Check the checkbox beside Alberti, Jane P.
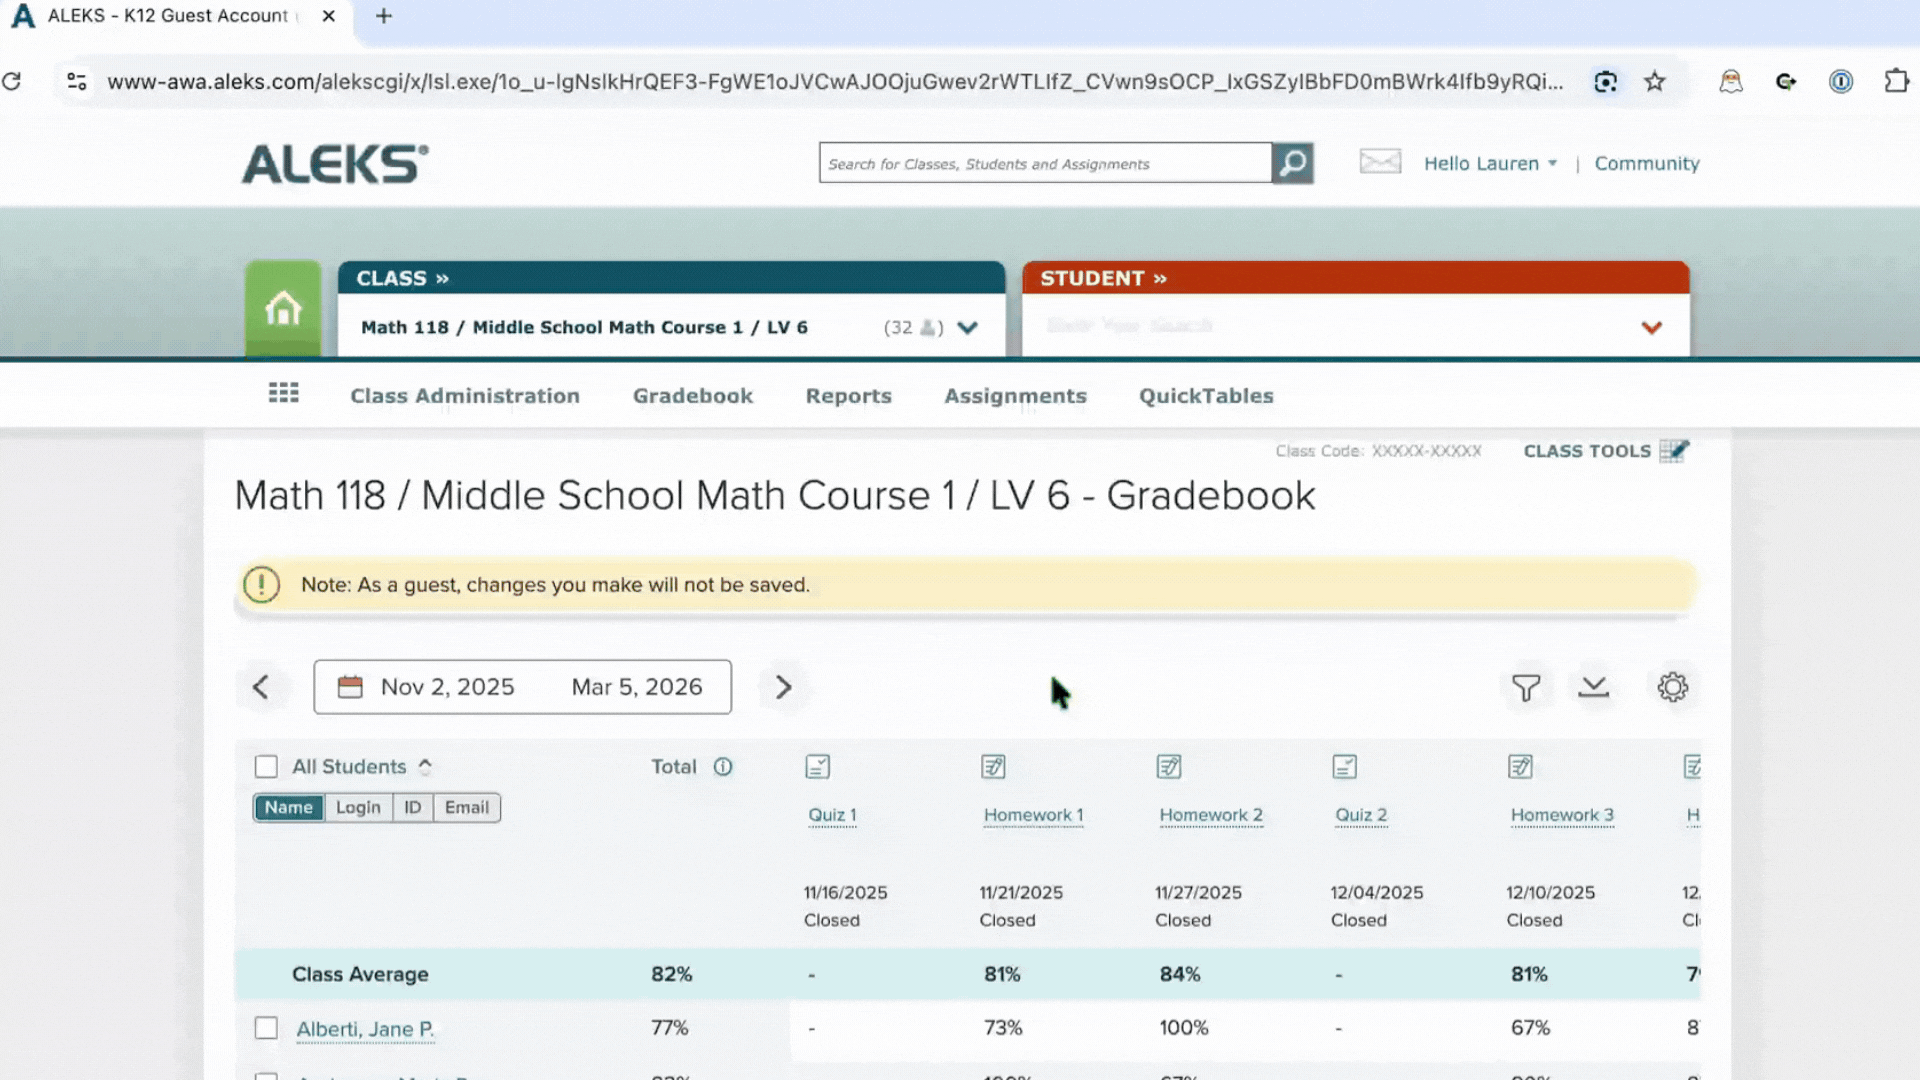The image size is (1920, 1080). point(266,1027)
